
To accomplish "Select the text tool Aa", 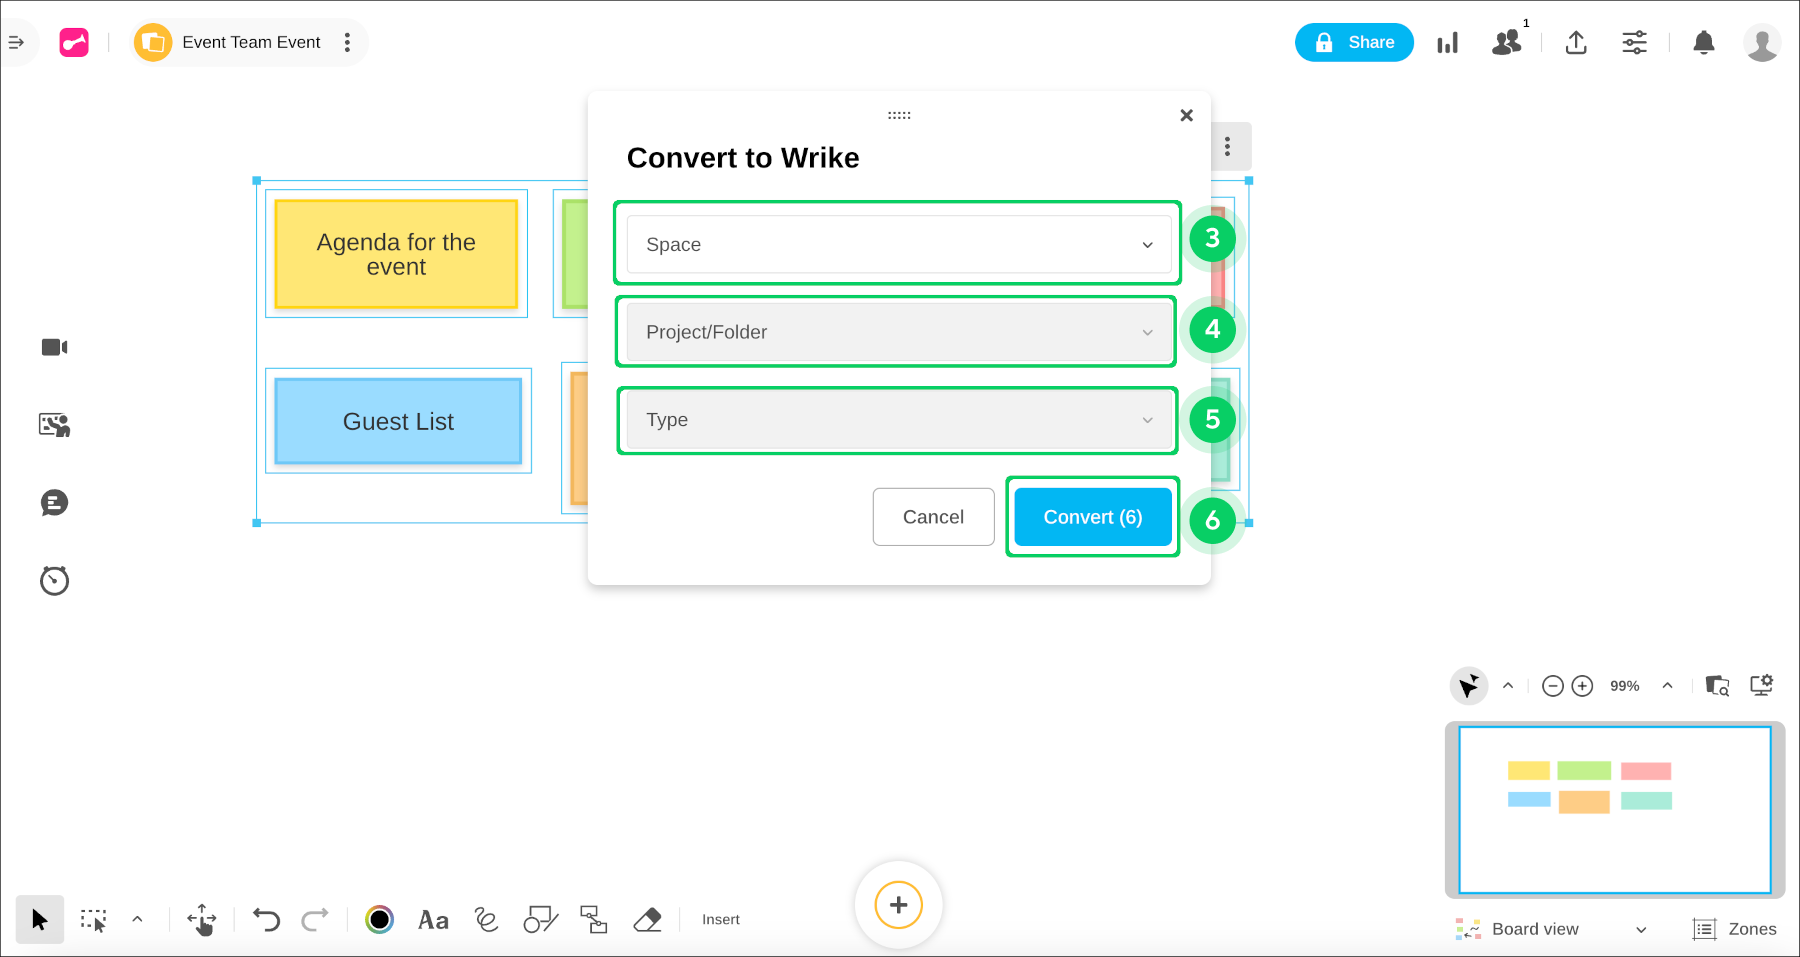I will 433,920.
